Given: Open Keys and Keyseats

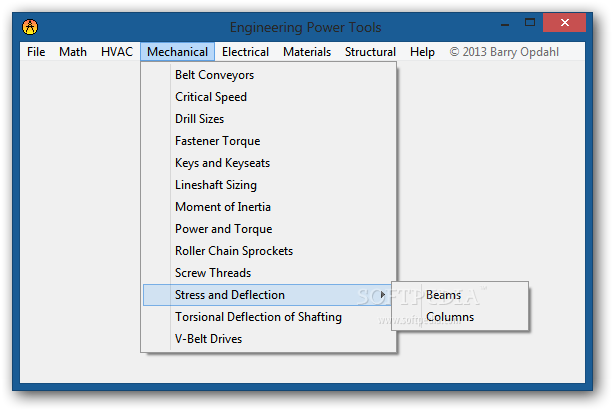Looking at the screenshot, I should (269, 163).
